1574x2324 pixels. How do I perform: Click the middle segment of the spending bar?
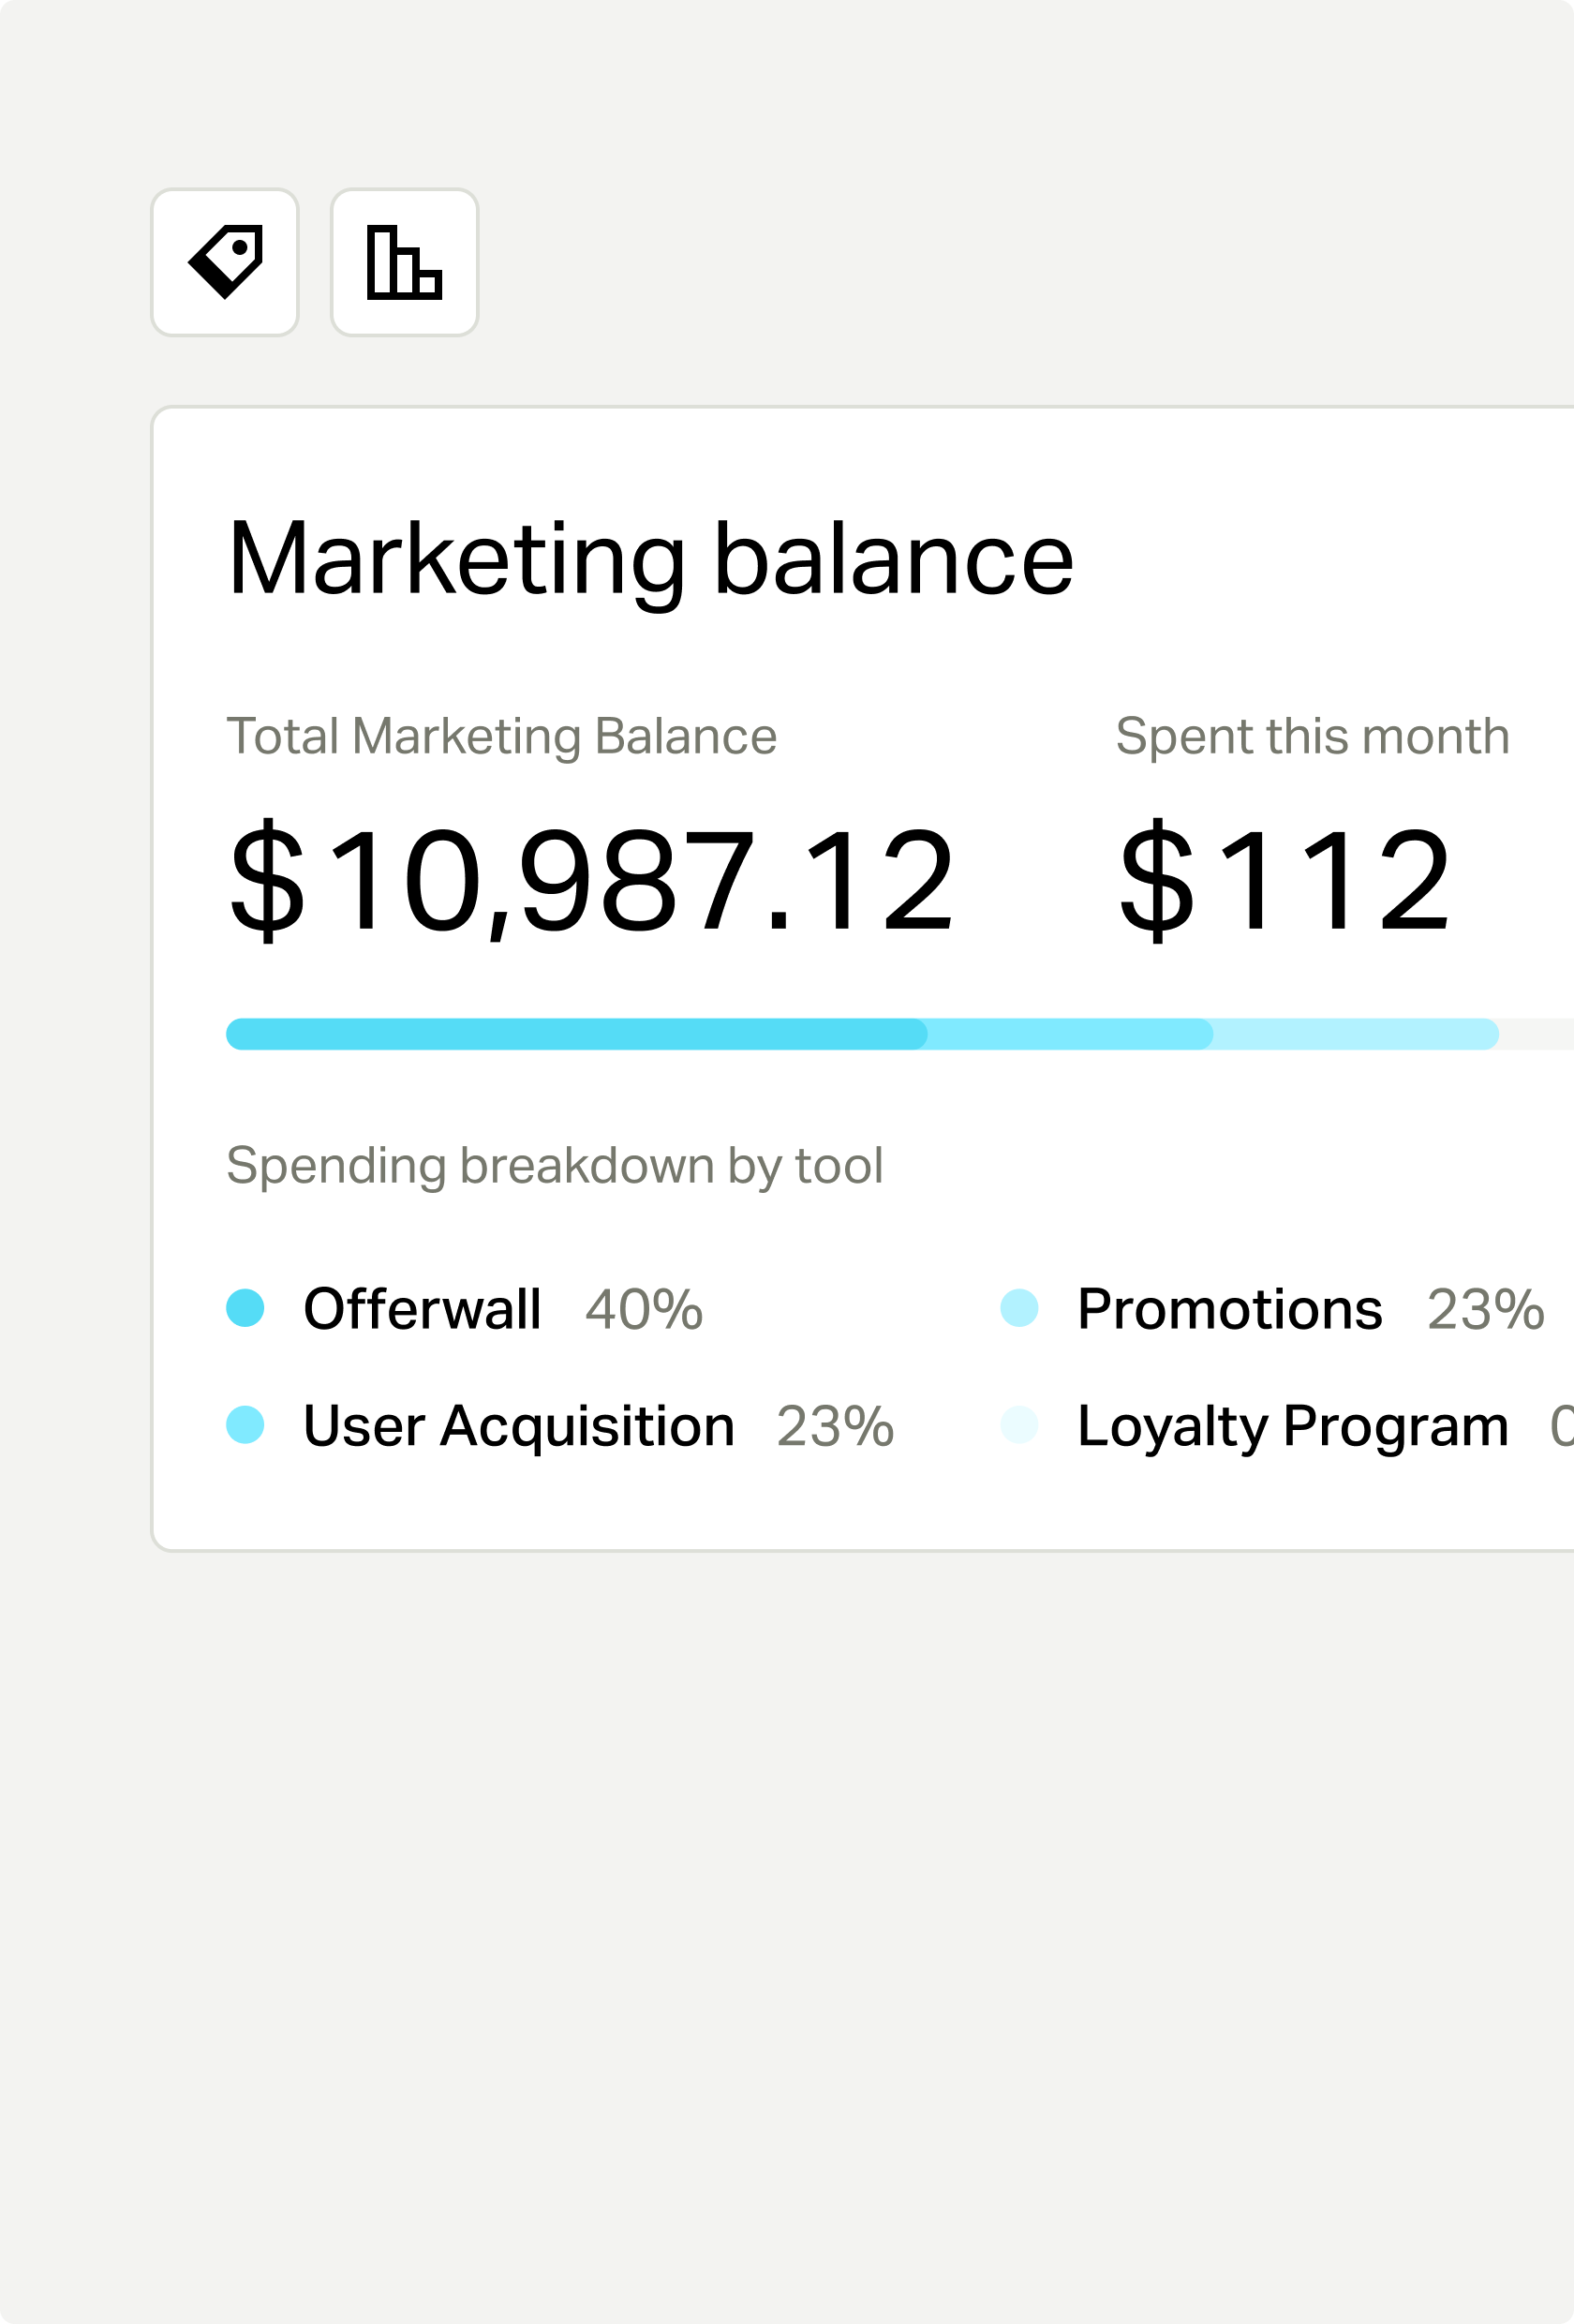pos(1070,1034)
